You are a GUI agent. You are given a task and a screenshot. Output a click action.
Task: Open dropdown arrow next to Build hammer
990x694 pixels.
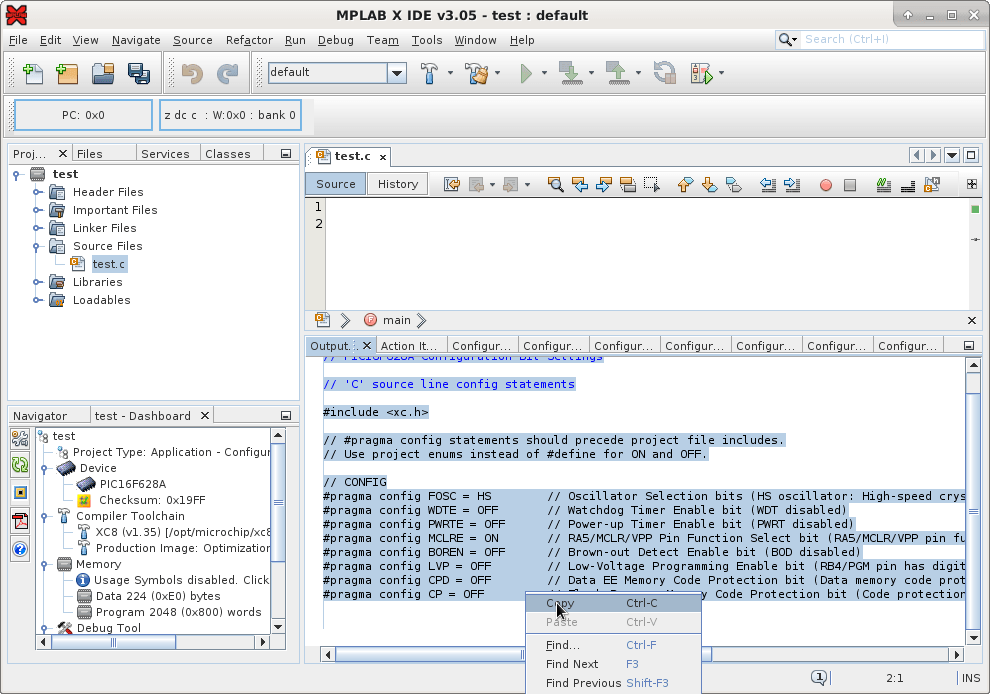[x=450, y=73]
